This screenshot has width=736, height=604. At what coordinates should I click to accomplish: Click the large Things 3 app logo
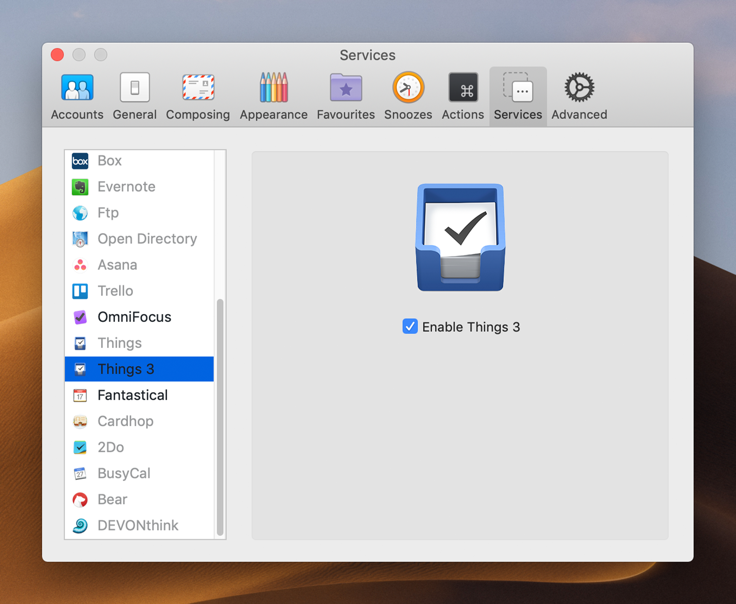[460, 237]
